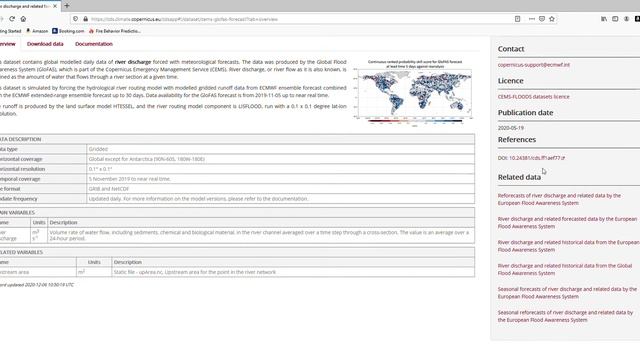Select the 'GRIB and NetCDF' format cell
This screenshot has width=640, height=360.
pos(280,189)
